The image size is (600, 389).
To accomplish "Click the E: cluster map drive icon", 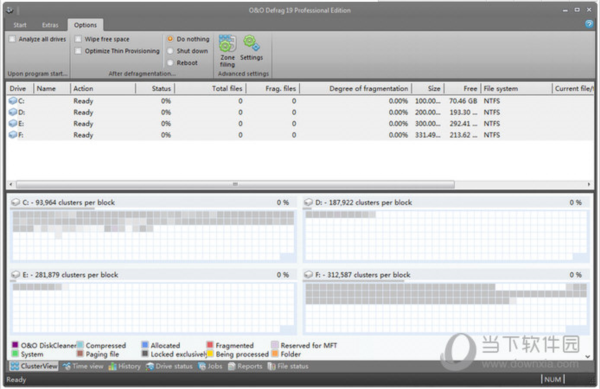I will click(15, 275).
